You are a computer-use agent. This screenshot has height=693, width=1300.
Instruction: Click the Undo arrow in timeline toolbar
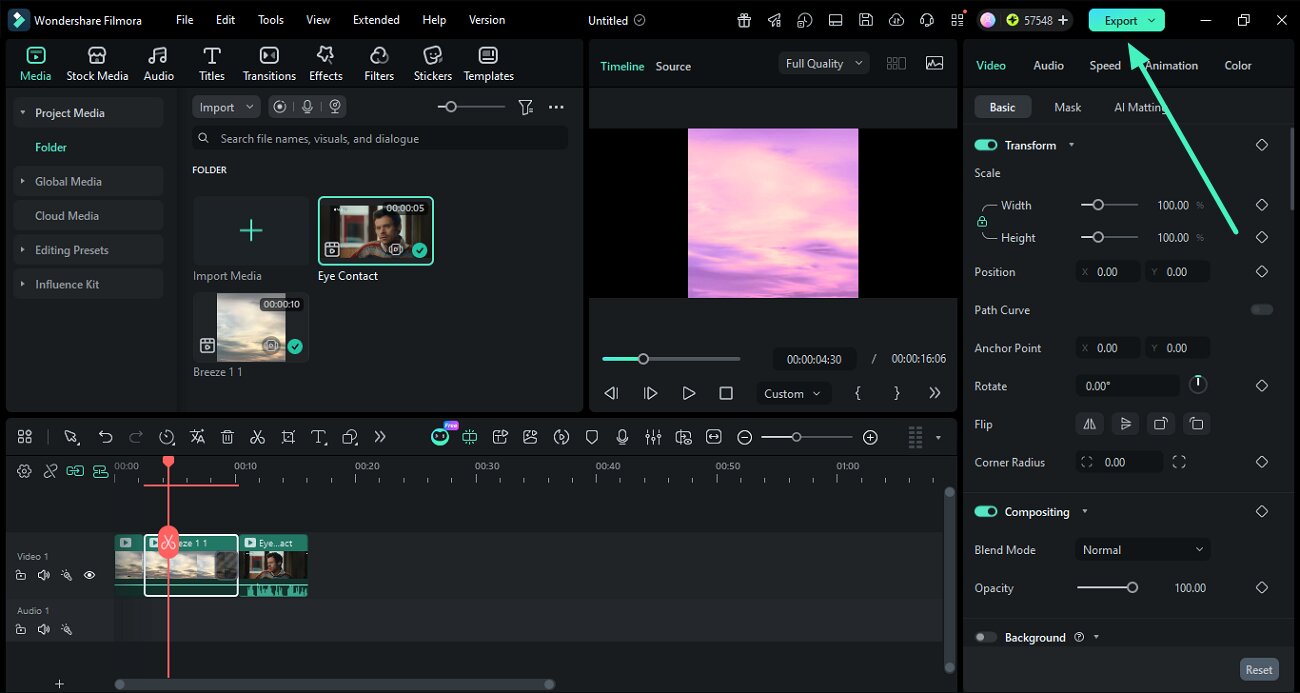point(105,437)
